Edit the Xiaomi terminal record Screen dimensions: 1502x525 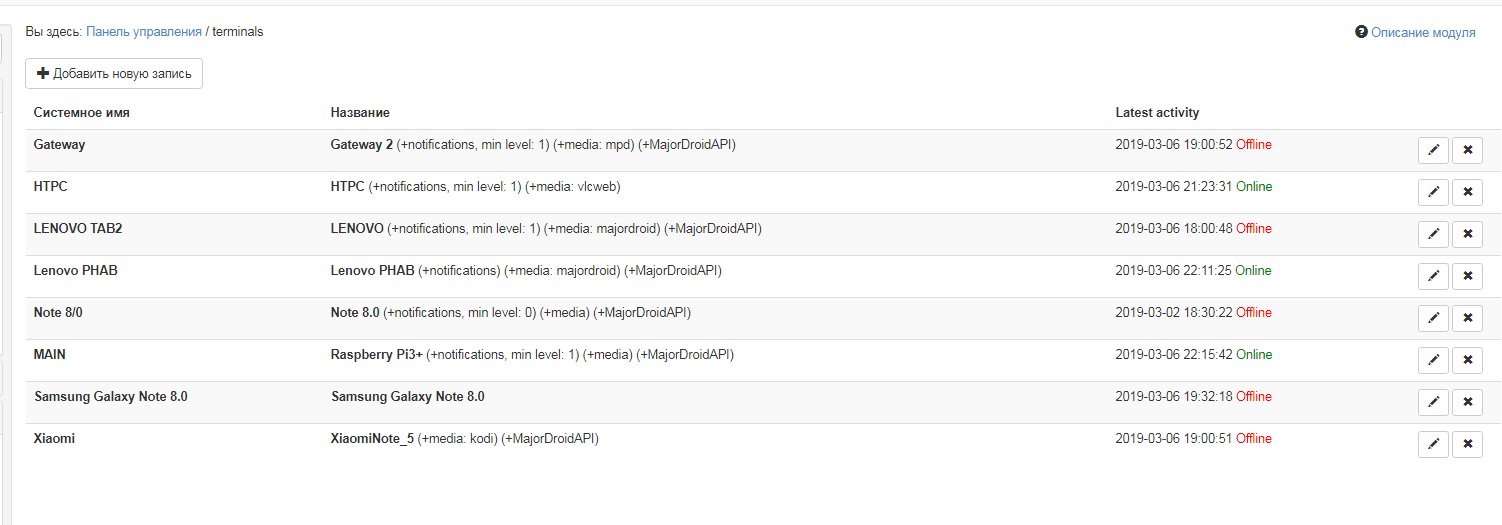tap(1433, 444)
